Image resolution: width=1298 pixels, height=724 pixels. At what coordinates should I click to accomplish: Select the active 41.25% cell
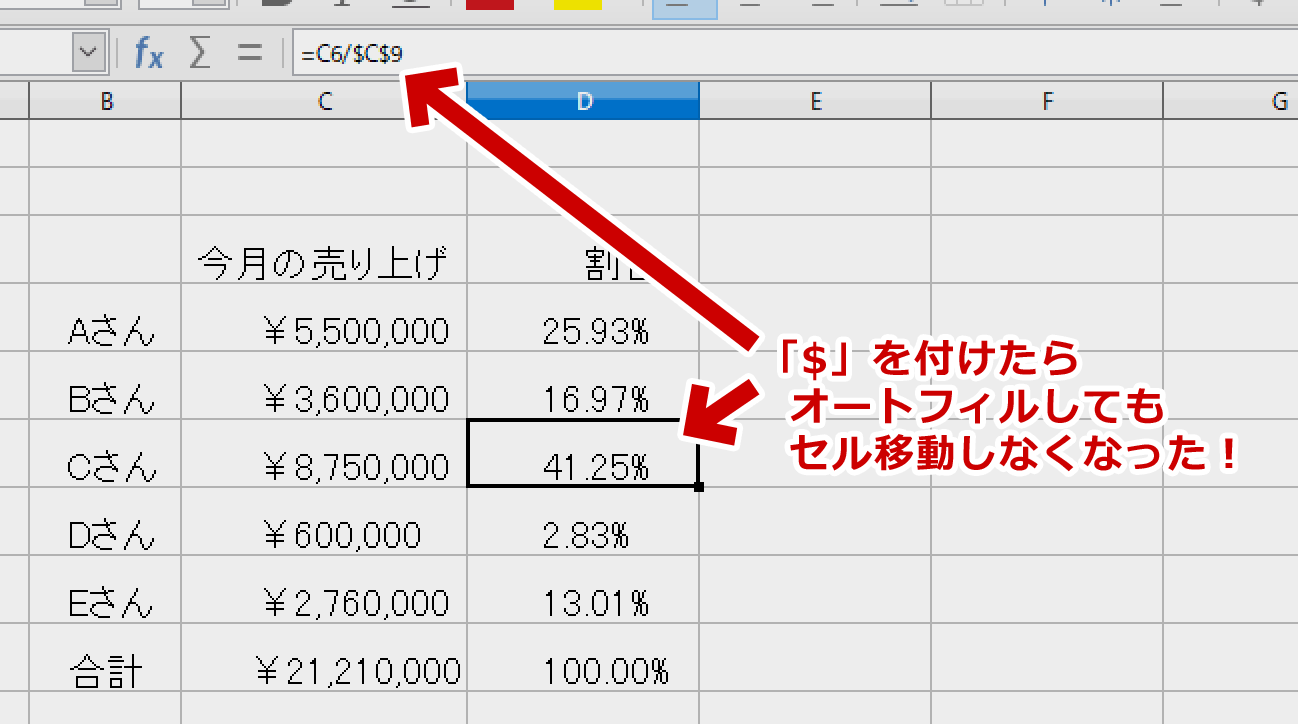(583, 454)
